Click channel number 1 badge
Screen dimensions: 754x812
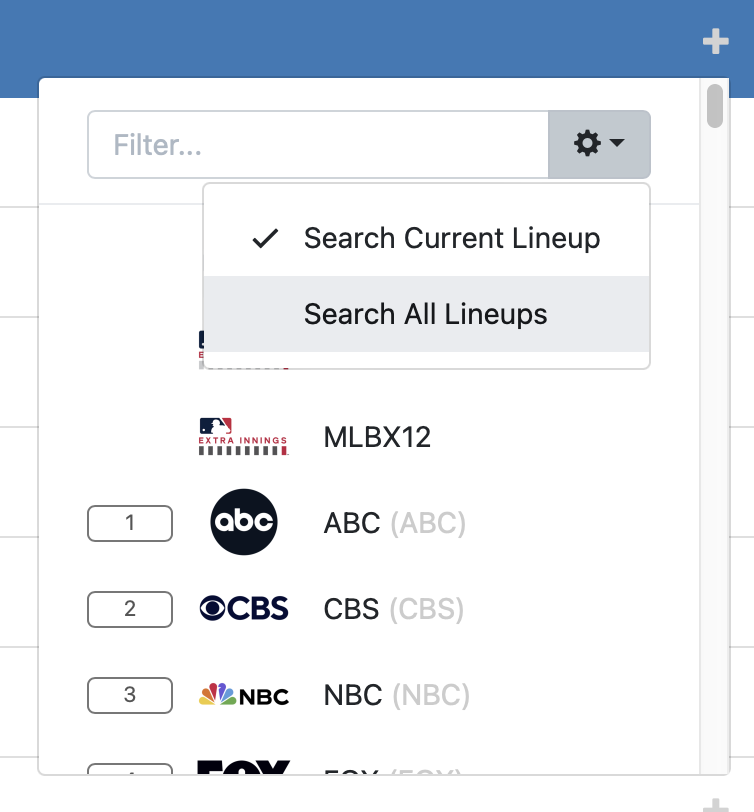(x=130, y=522)
